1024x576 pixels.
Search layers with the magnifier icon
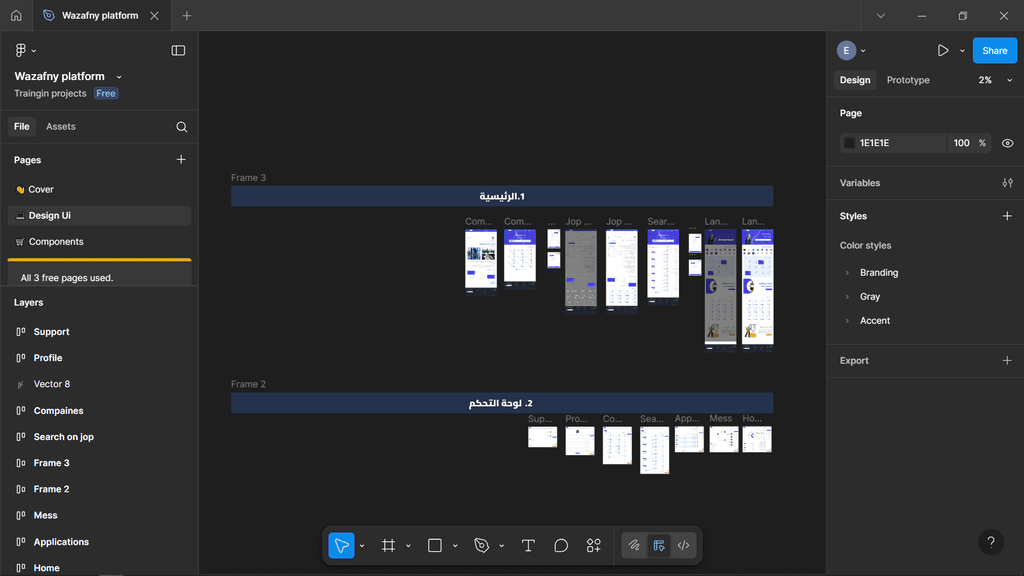point(181,127)
